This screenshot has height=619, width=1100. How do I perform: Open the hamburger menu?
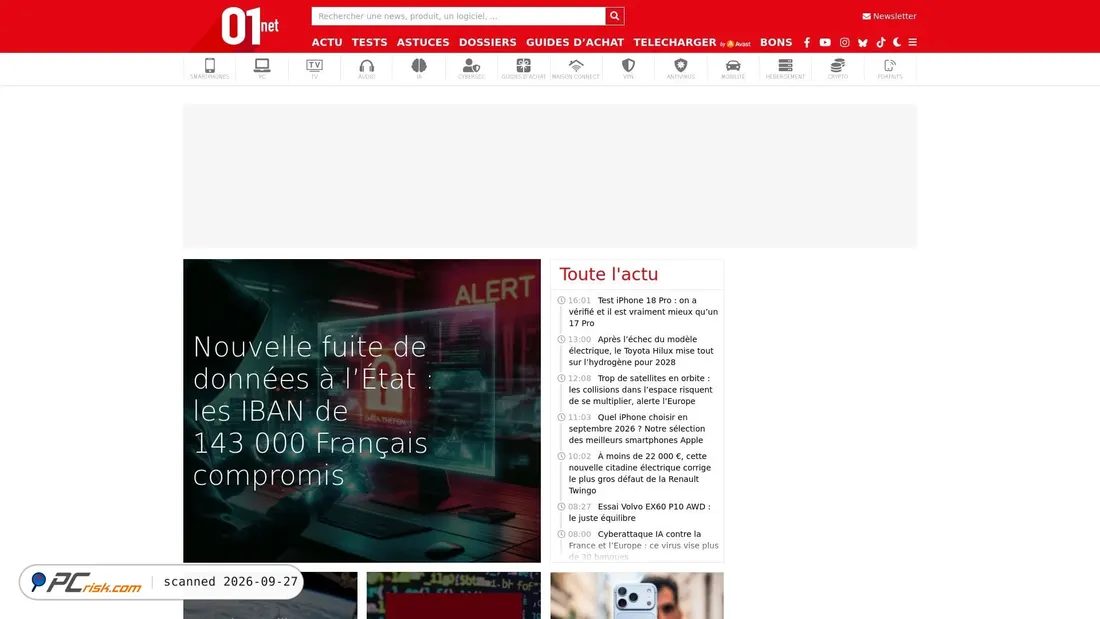pyautogui.click(x=913, y=42)
